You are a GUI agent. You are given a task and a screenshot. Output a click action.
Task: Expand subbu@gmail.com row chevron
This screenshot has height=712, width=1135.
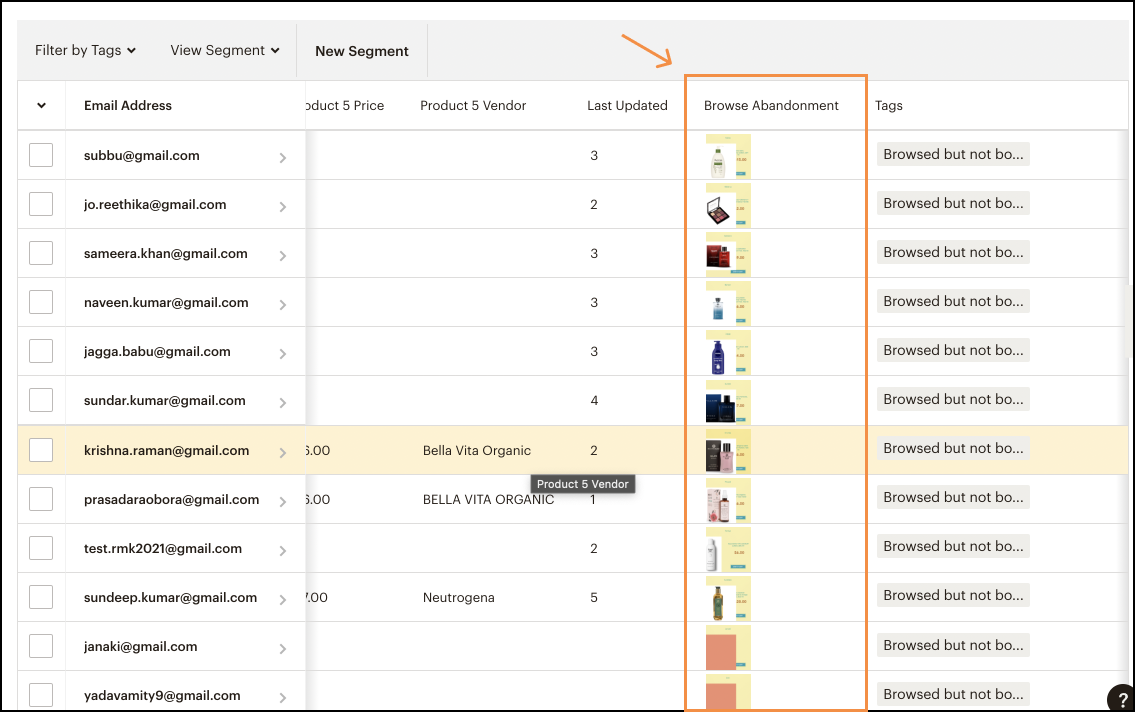[x=283, y=158]
